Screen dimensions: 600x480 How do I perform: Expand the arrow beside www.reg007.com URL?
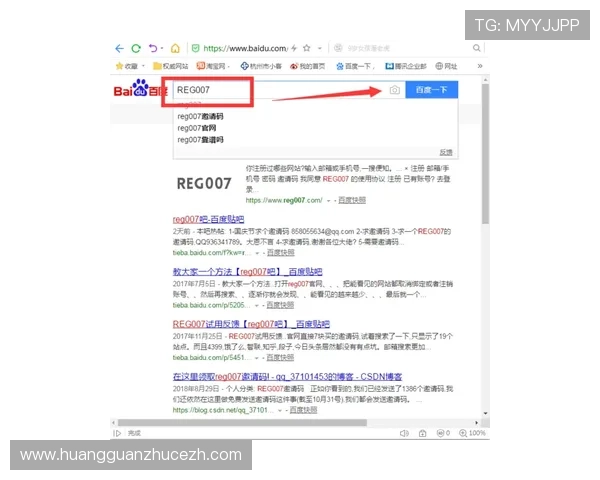[x=328, y=201]
